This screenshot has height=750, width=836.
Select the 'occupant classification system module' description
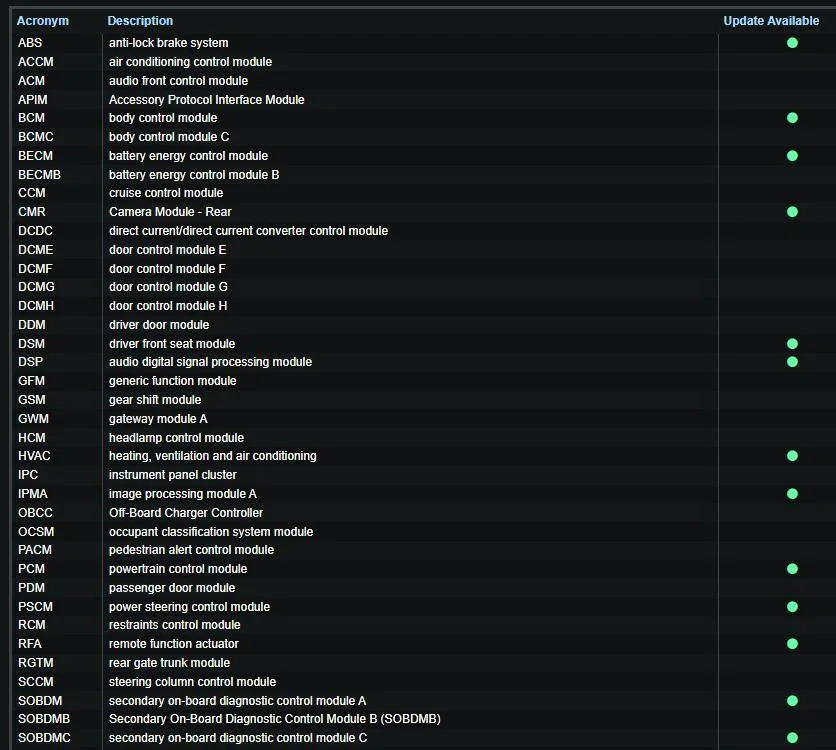(x=211, y=532)
